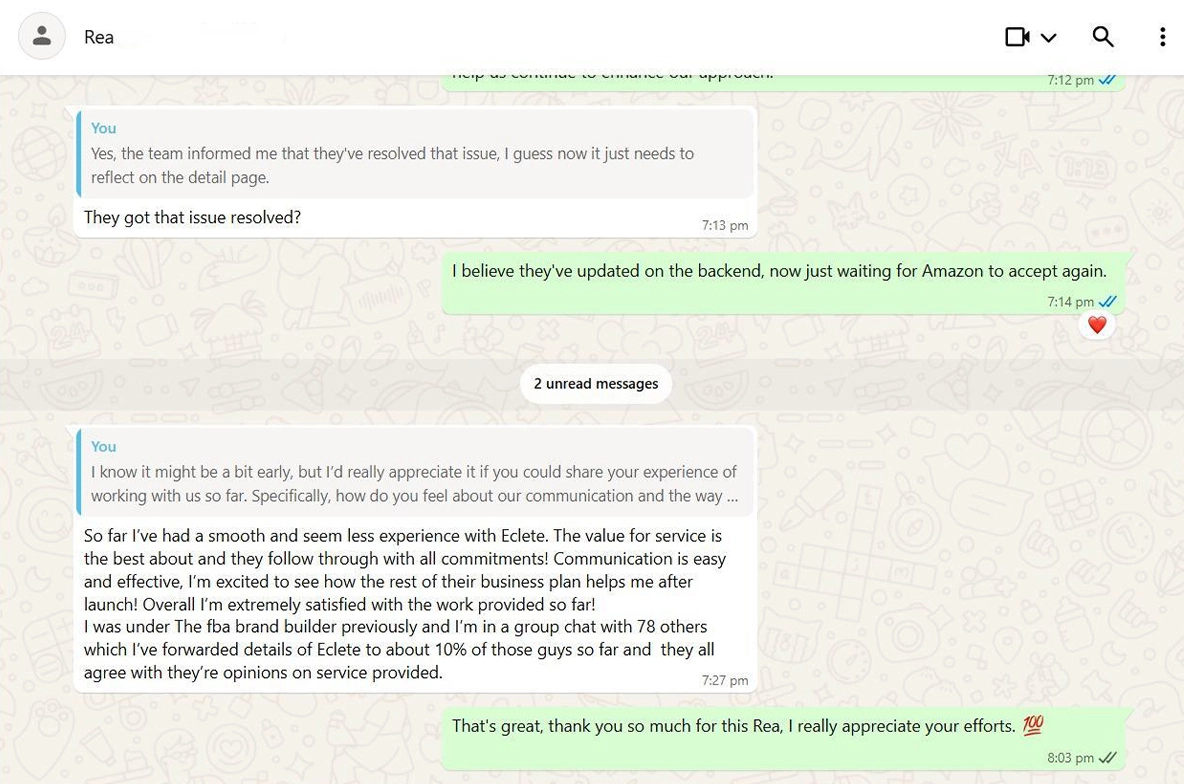Click grey double ticks on 8:03 pm message
The width and height of the screenshot is (1184, 784).
pyautogui.click(x=1108, y=758)
